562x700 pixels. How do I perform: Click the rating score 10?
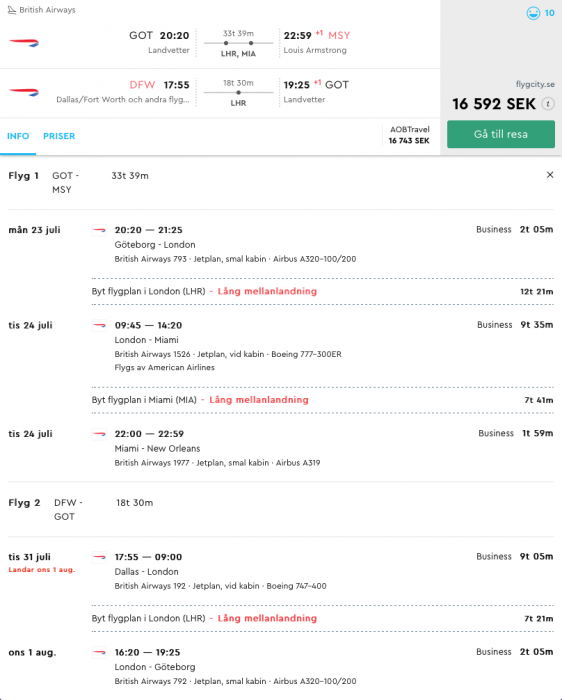tap(550, 13)
